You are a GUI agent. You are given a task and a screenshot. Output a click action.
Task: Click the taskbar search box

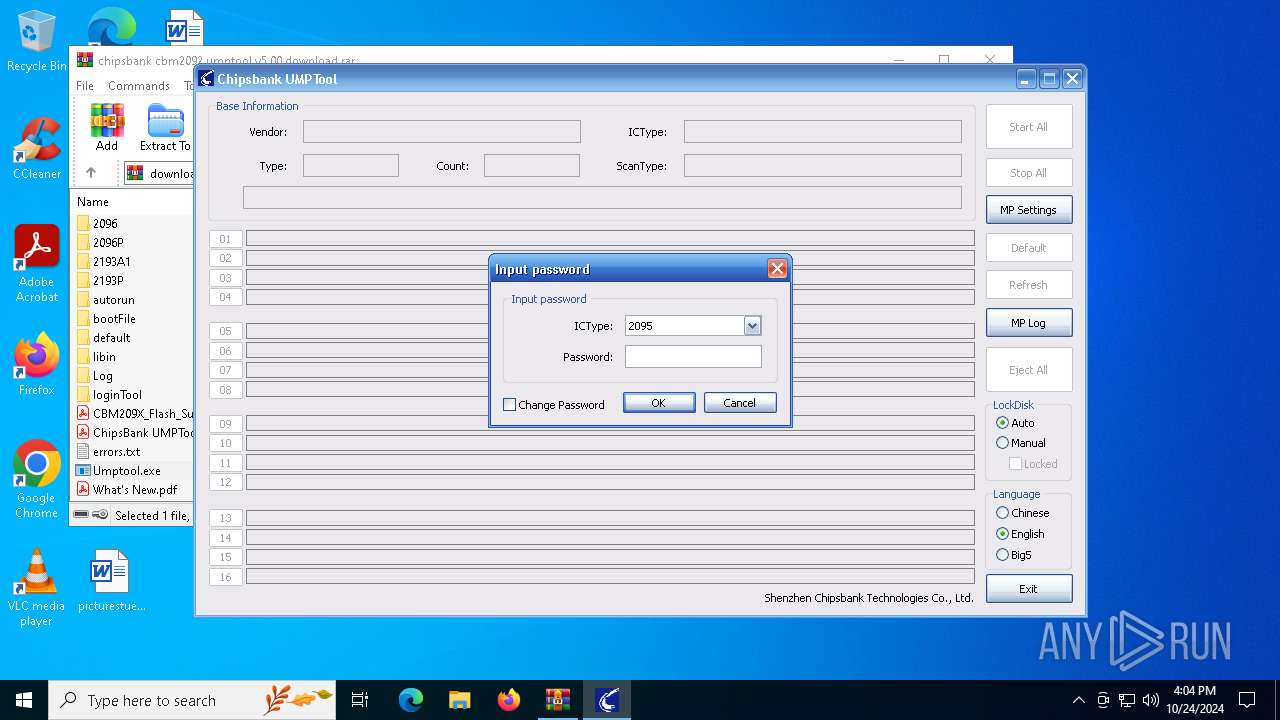[192, 700]
